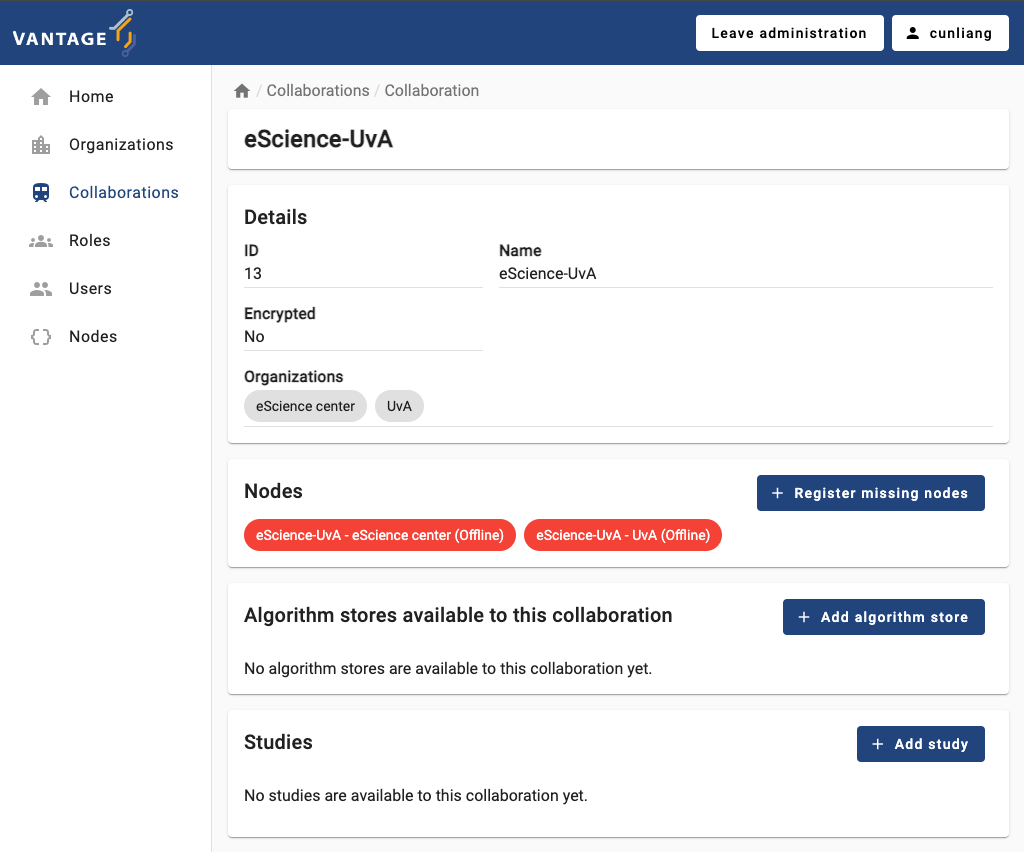
Task: Click 'No studies are available' message
Action: pyautogui.click(x=416, y=796)
